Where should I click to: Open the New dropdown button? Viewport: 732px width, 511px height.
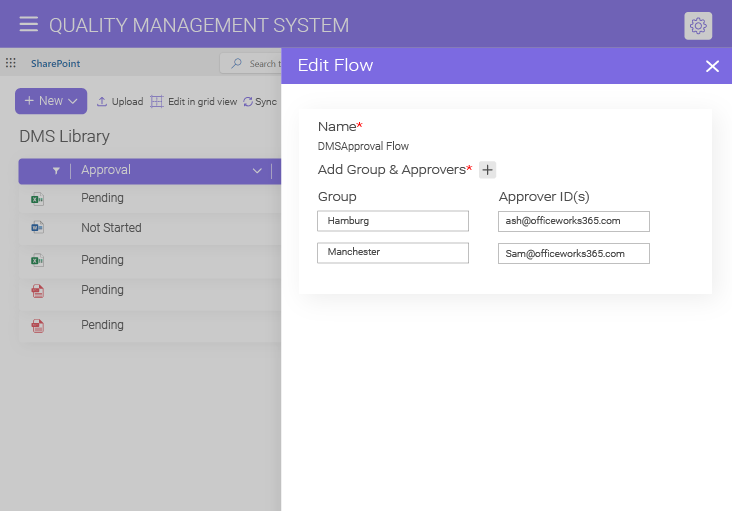[51, 101]
